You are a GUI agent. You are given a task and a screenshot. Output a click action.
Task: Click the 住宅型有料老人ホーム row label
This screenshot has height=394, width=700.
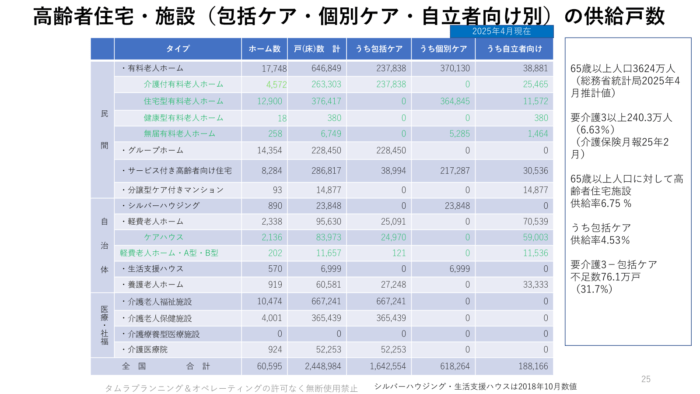coord(183,101)
